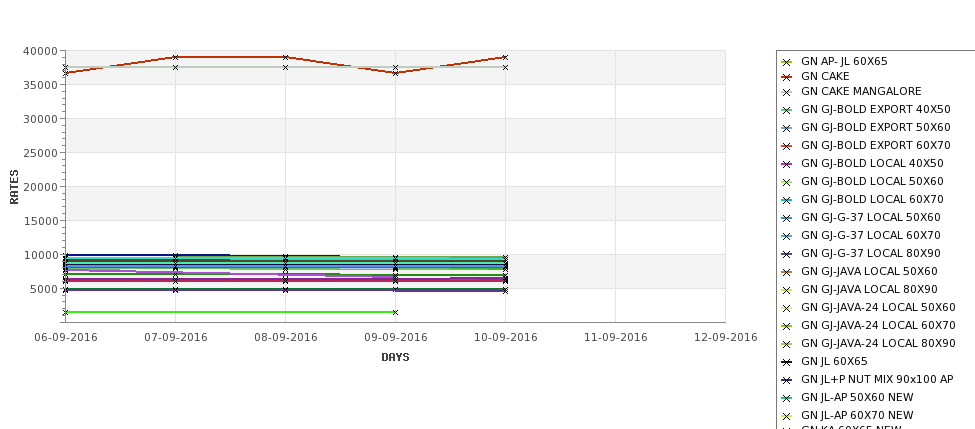Click the RATES y-axis title
This screenshot has height=429, width=975.
[x=14, y=187]
